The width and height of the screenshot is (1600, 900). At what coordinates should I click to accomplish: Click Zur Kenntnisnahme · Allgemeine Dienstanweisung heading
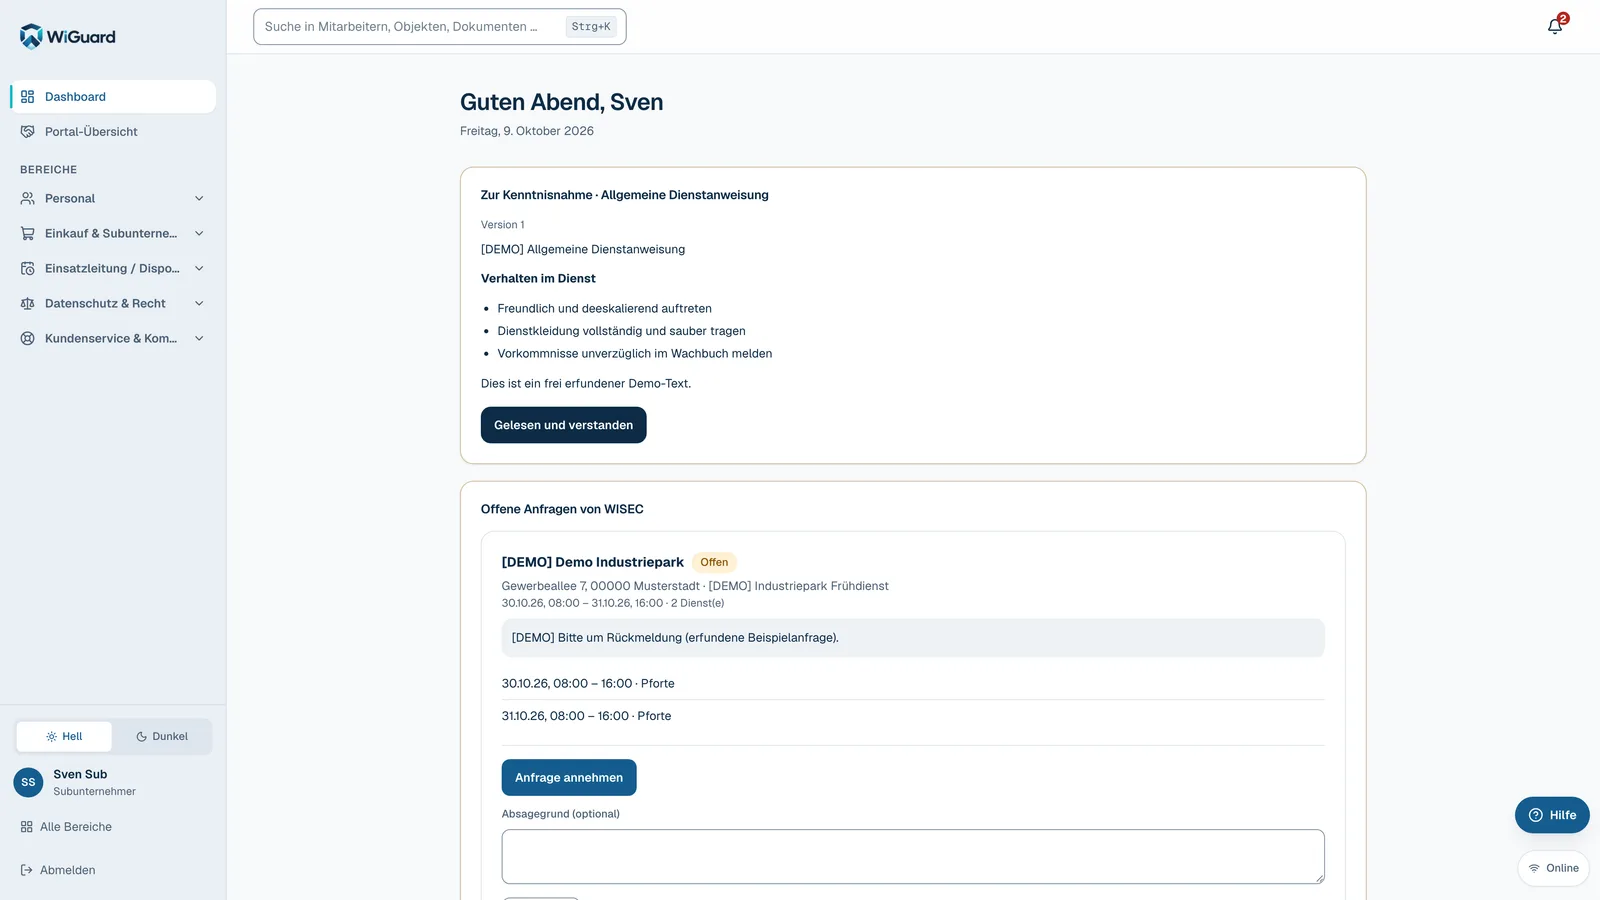coord(625,195)
